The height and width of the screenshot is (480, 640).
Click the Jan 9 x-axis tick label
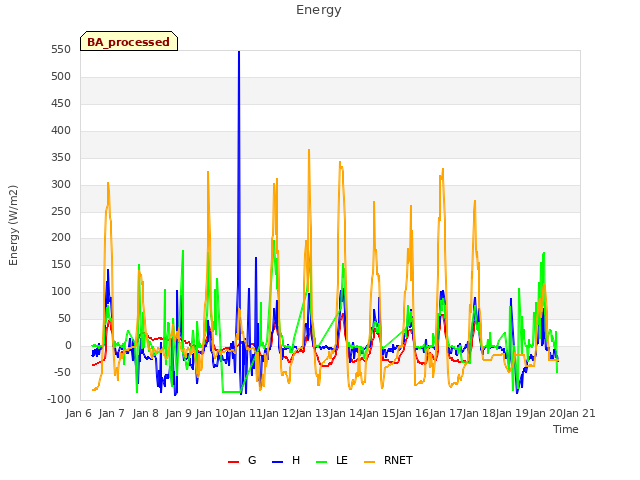coord(179,413)
